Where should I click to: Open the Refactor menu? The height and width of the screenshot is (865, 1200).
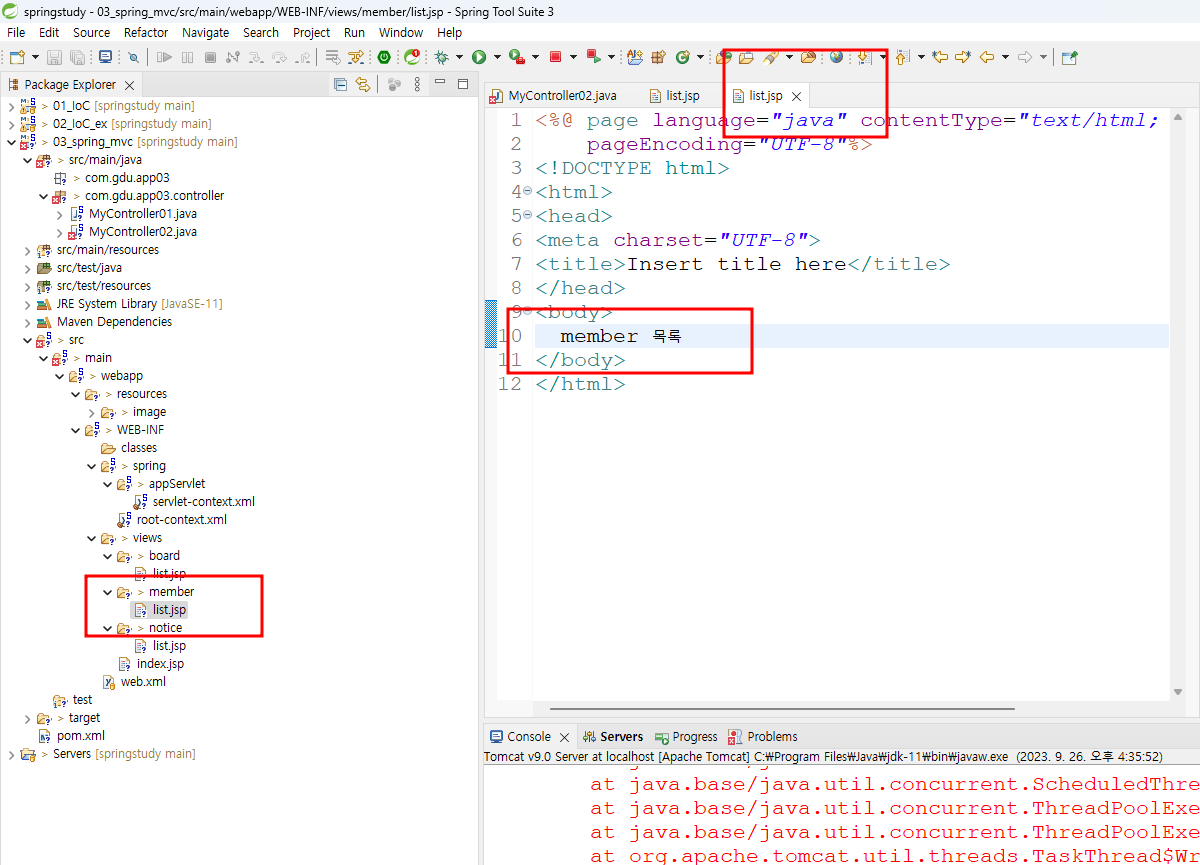click(146, 32)
